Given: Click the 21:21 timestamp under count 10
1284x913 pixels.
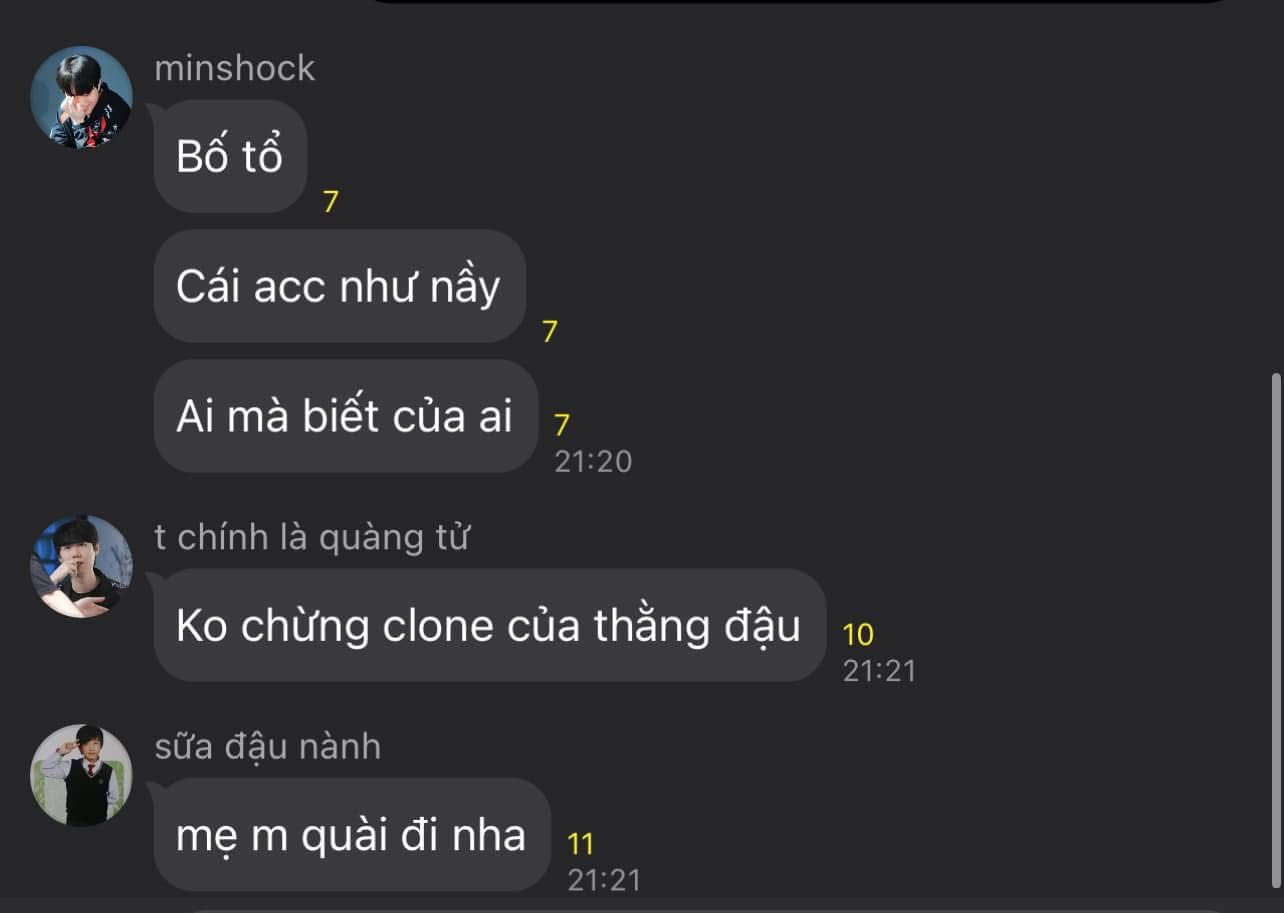Looking at the screenshot, I should pyautogui.click(x=880, y=670).
